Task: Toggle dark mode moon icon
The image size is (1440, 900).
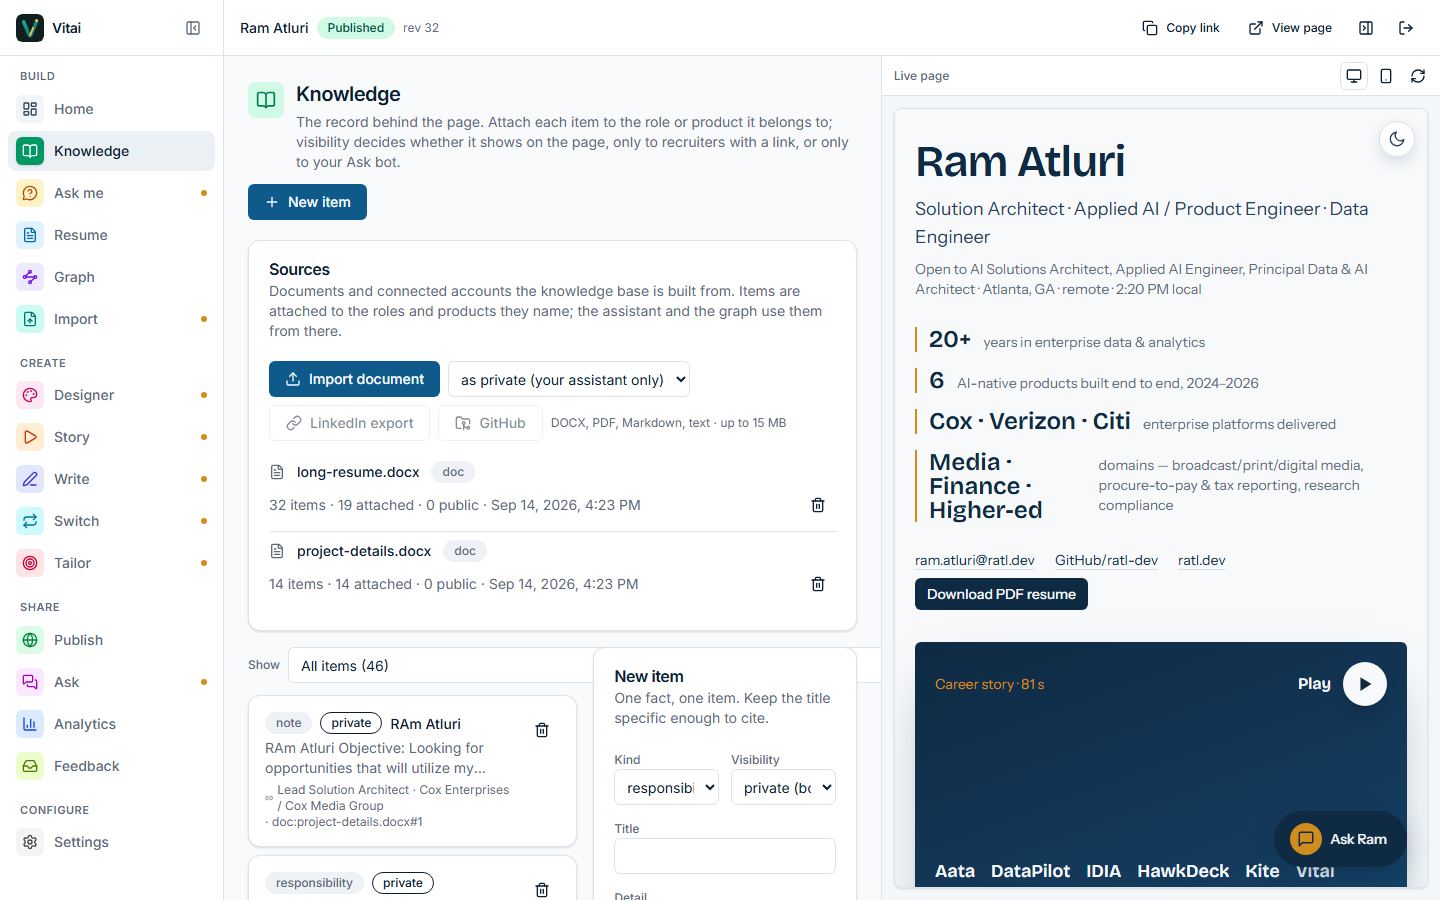Action: tap(1397, 140)
